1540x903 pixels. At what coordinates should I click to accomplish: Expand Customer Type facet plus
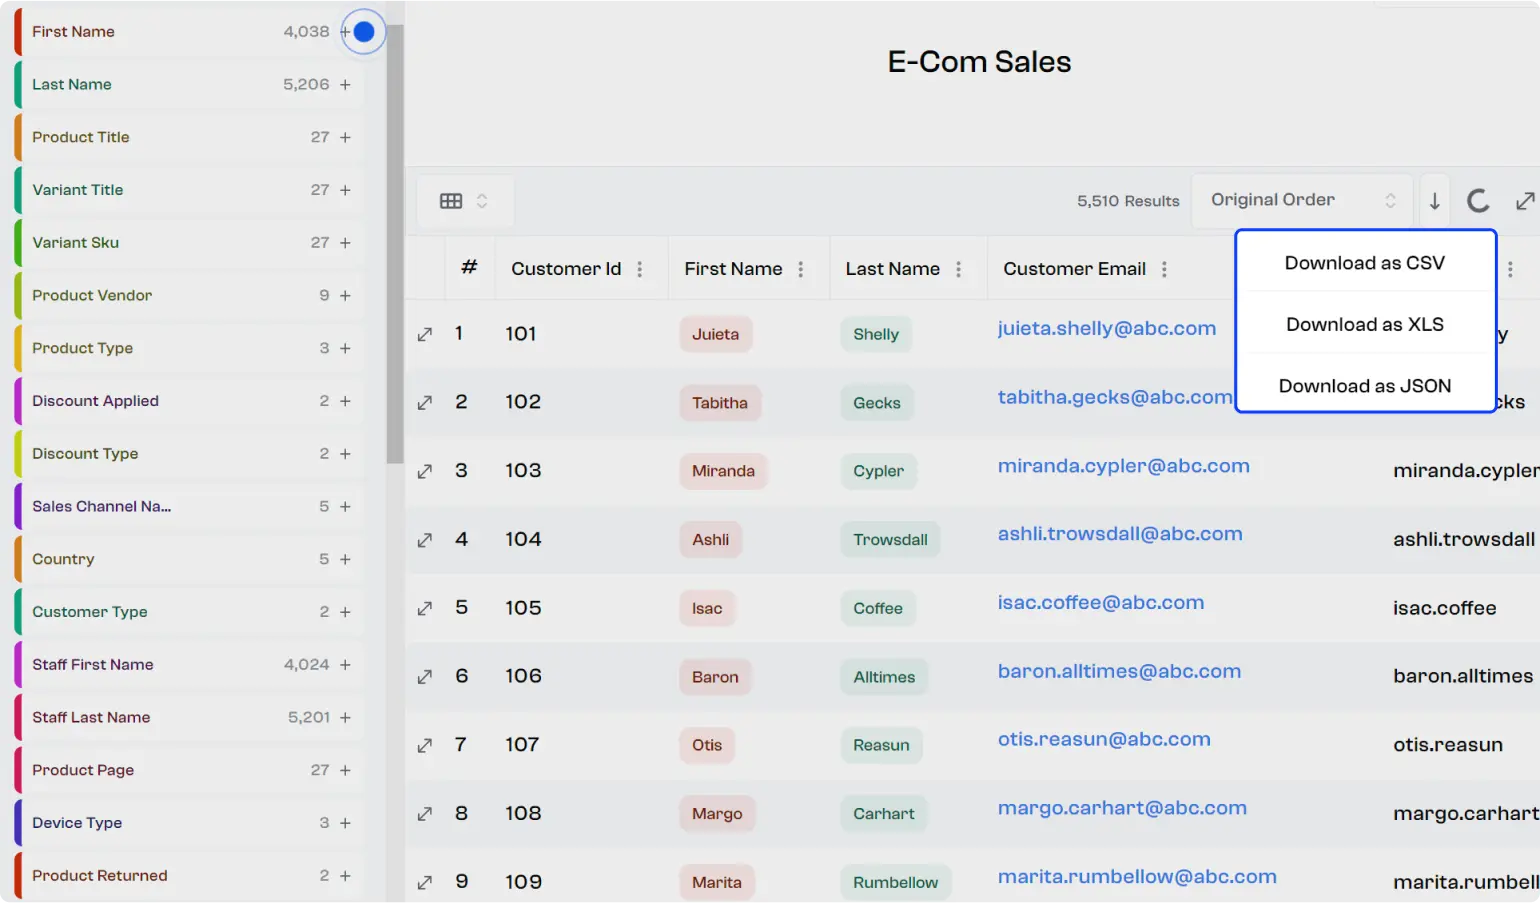click(x=345, y=612)
